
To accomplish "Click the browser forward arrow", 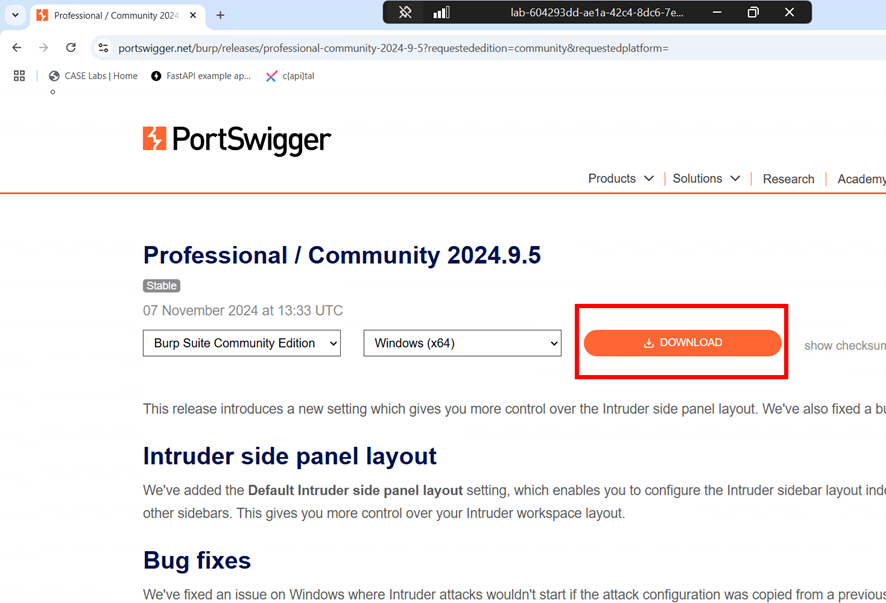I will pos(44,48).
